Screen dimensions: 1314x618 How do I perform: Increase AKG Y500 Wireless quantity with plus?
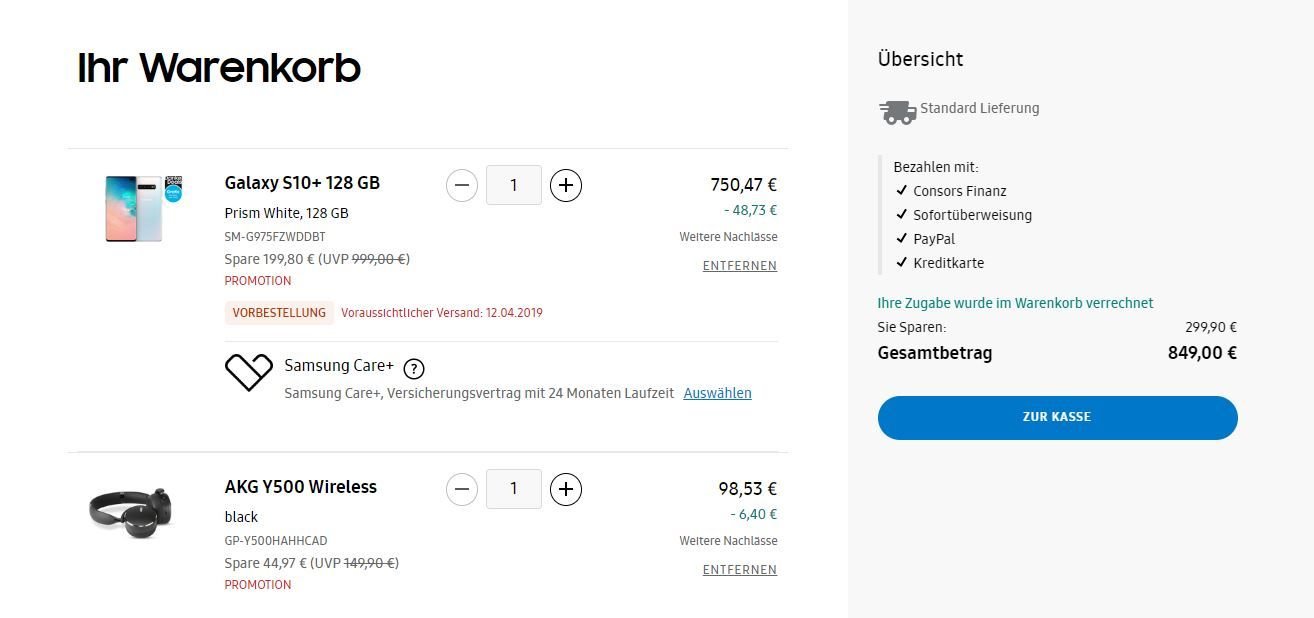tap(566, 489)
